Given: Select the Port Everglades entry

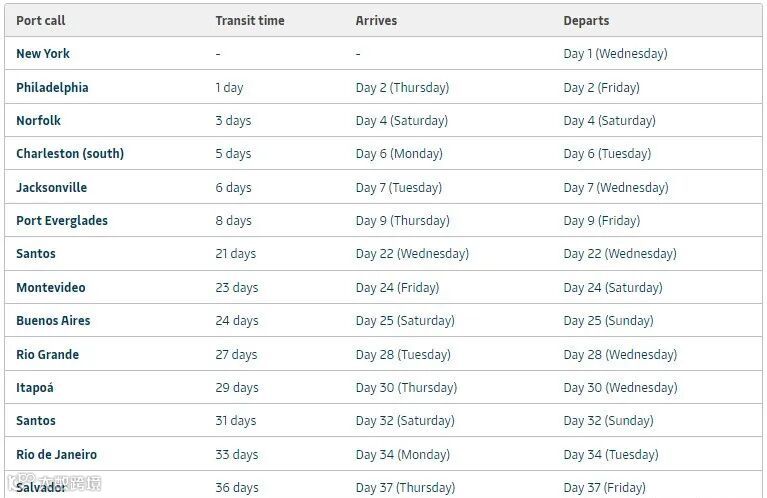Looking at the screenshot, I should tap(62, 221).
